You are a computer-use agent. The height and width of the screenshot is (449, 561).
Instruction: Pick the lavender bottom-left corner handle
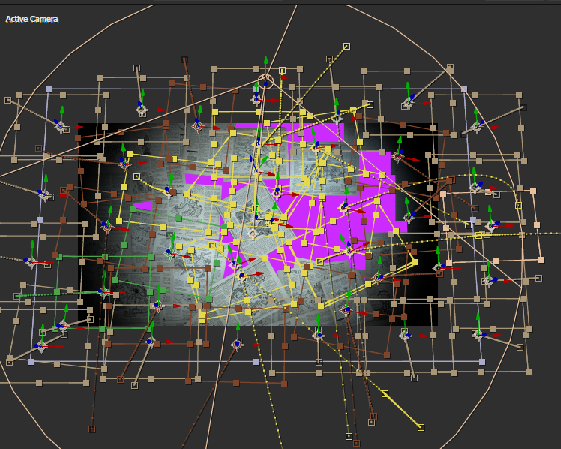coord(31,362)
